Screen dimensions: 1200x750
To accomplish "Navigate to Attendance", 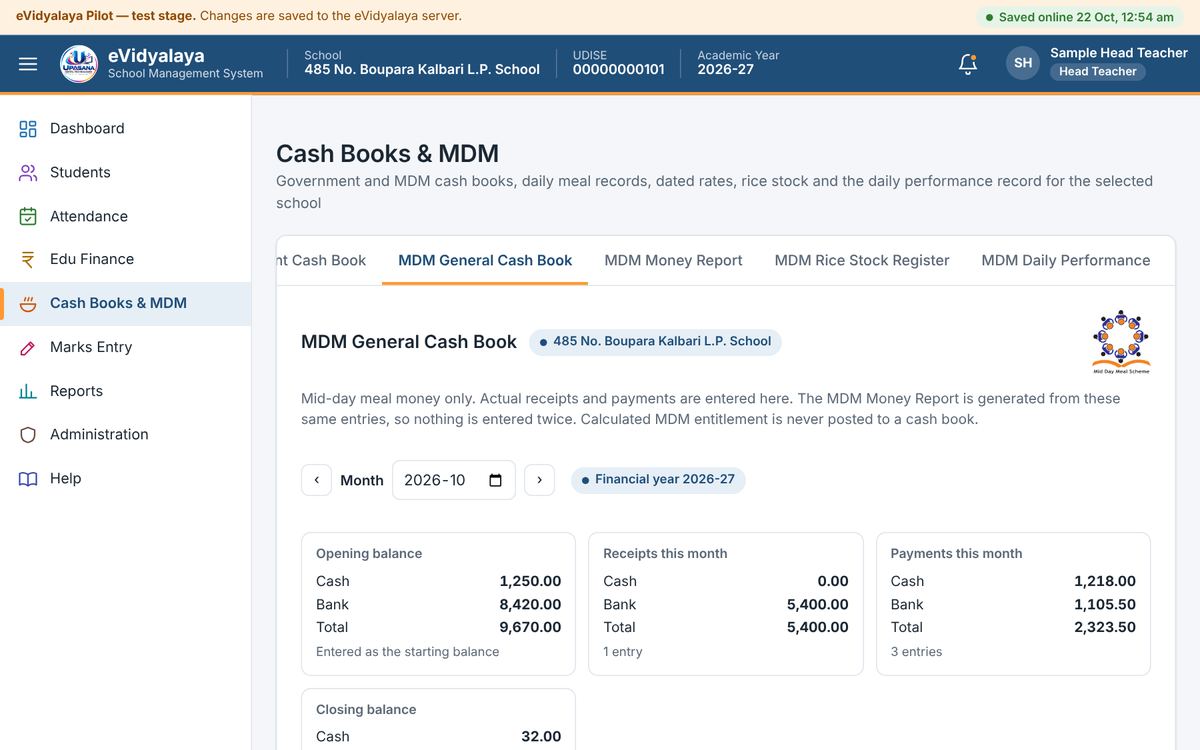I will click(x=125, y=216).
